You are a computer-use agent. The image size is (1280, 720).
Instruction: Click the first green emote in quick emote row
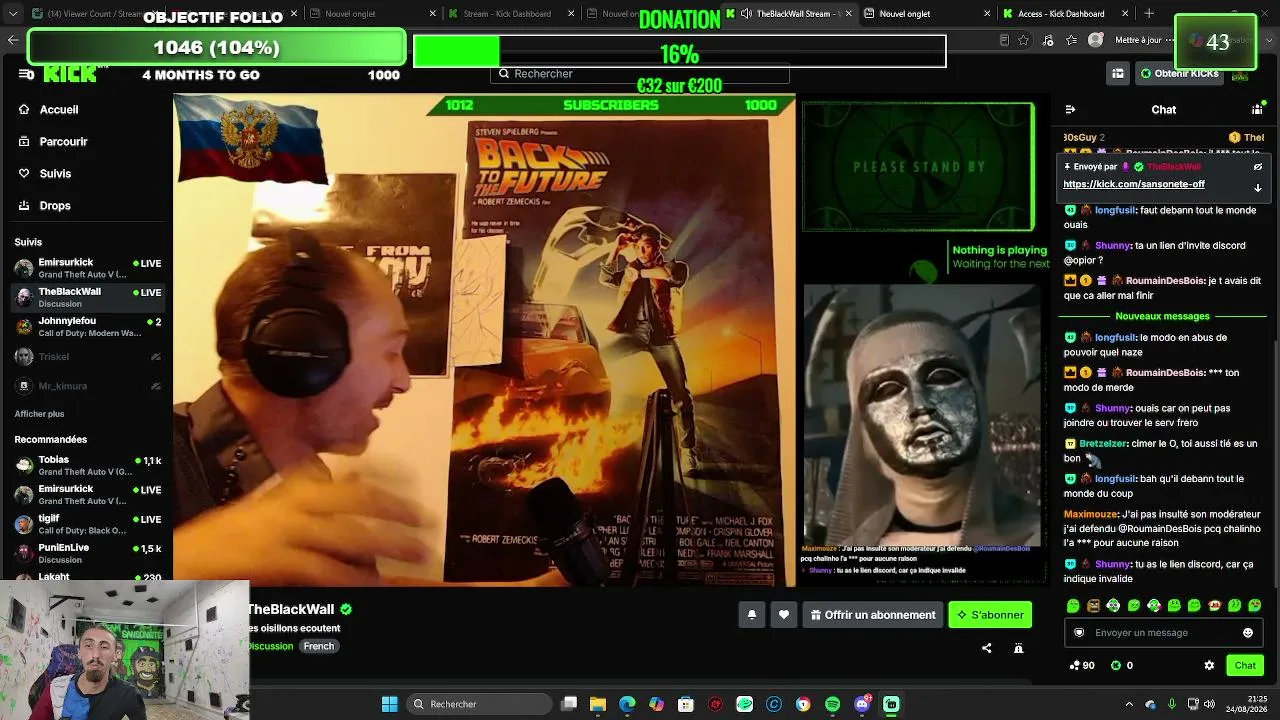(x=1073, y=606)
